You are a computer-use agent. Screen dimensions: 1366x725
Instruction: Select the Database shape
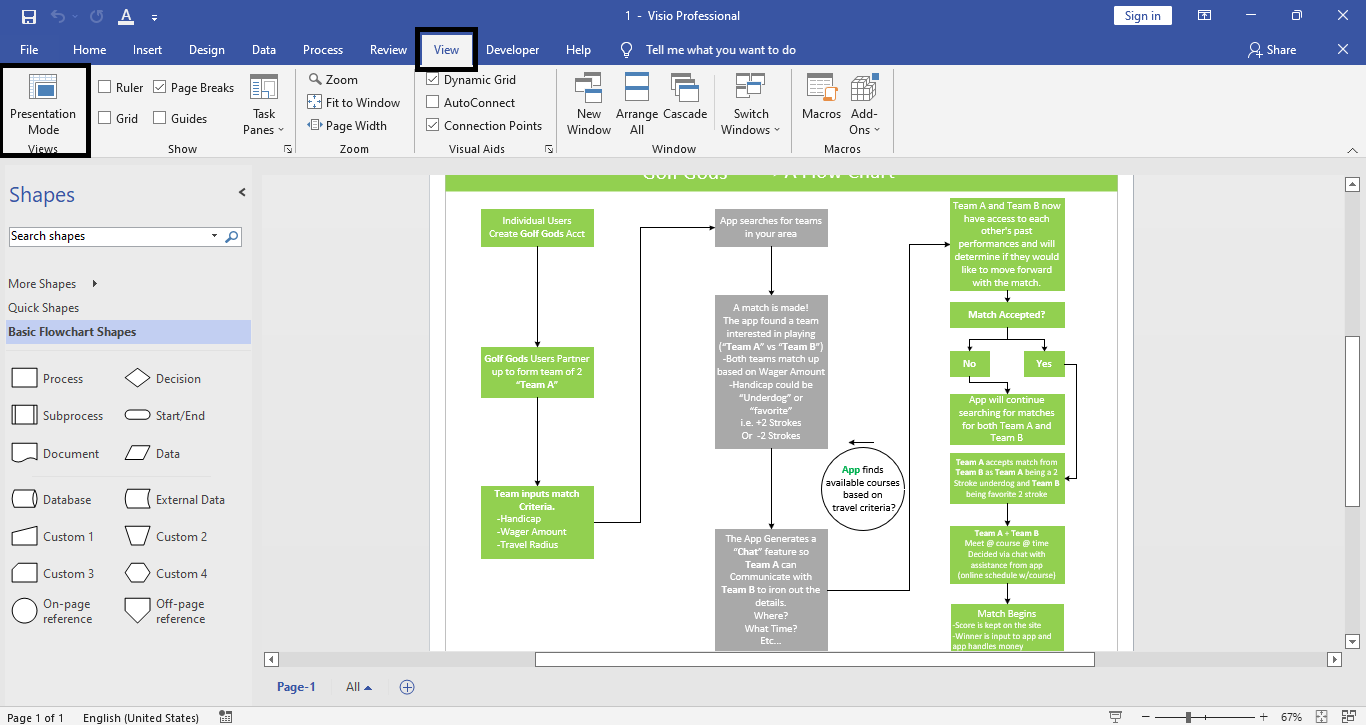click(52, 500)
